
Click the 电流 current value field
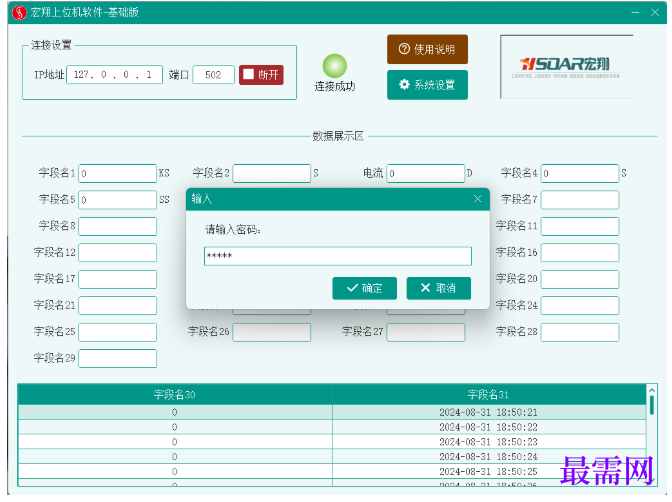click(426, 174)
